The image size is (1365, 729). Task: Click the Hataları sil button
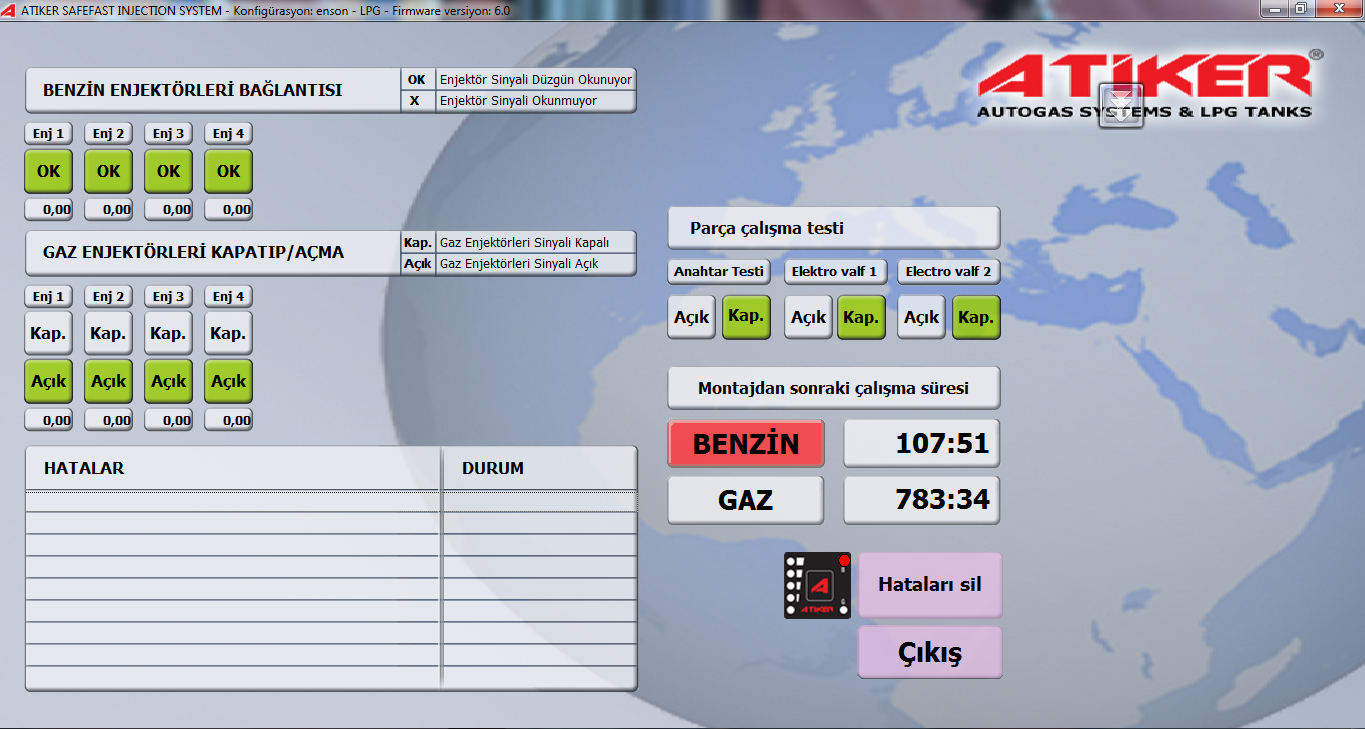(930, 585)
